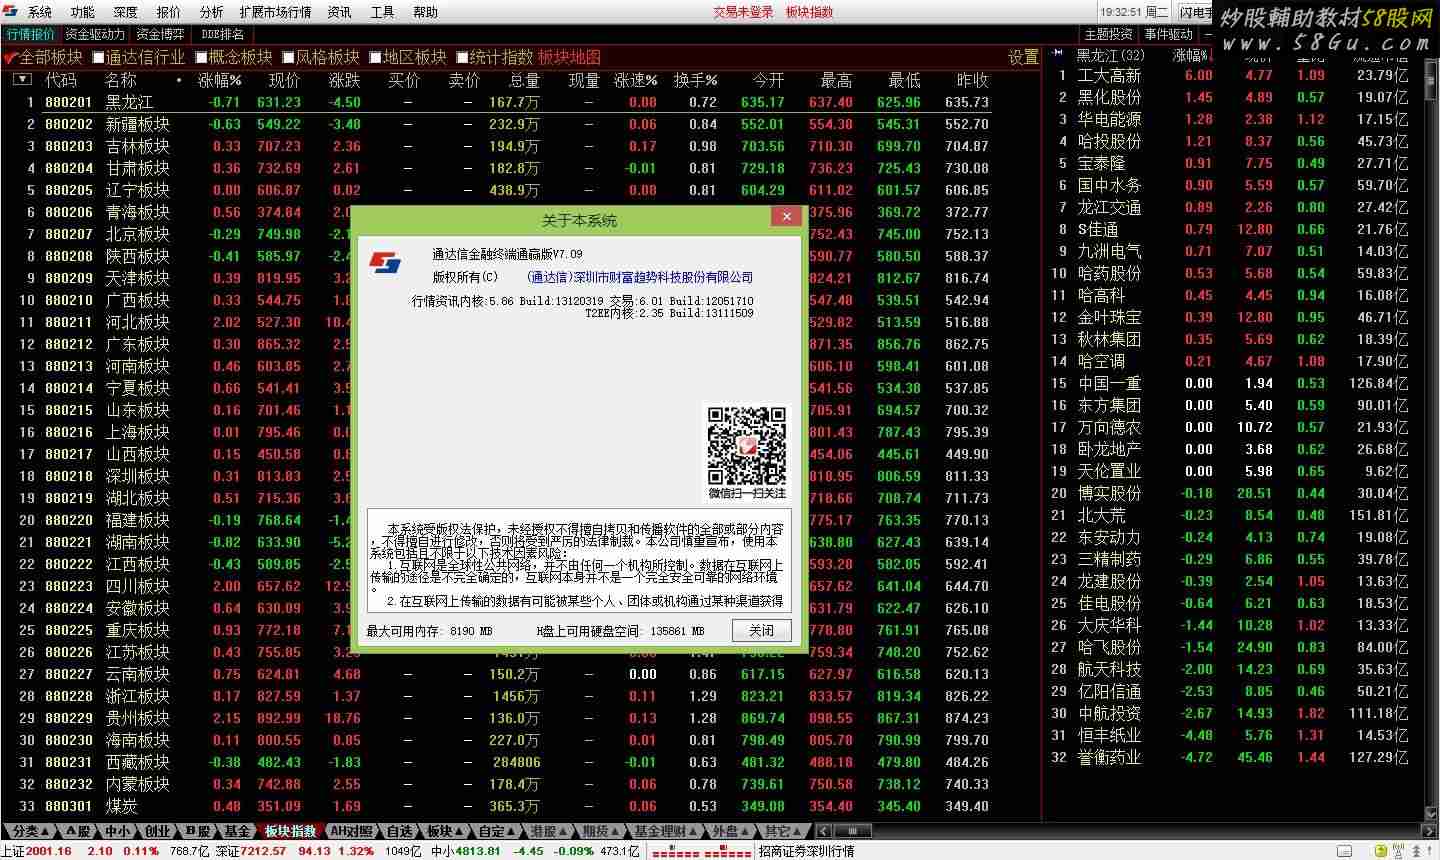Open the 功能 menu

pos(83,12)
